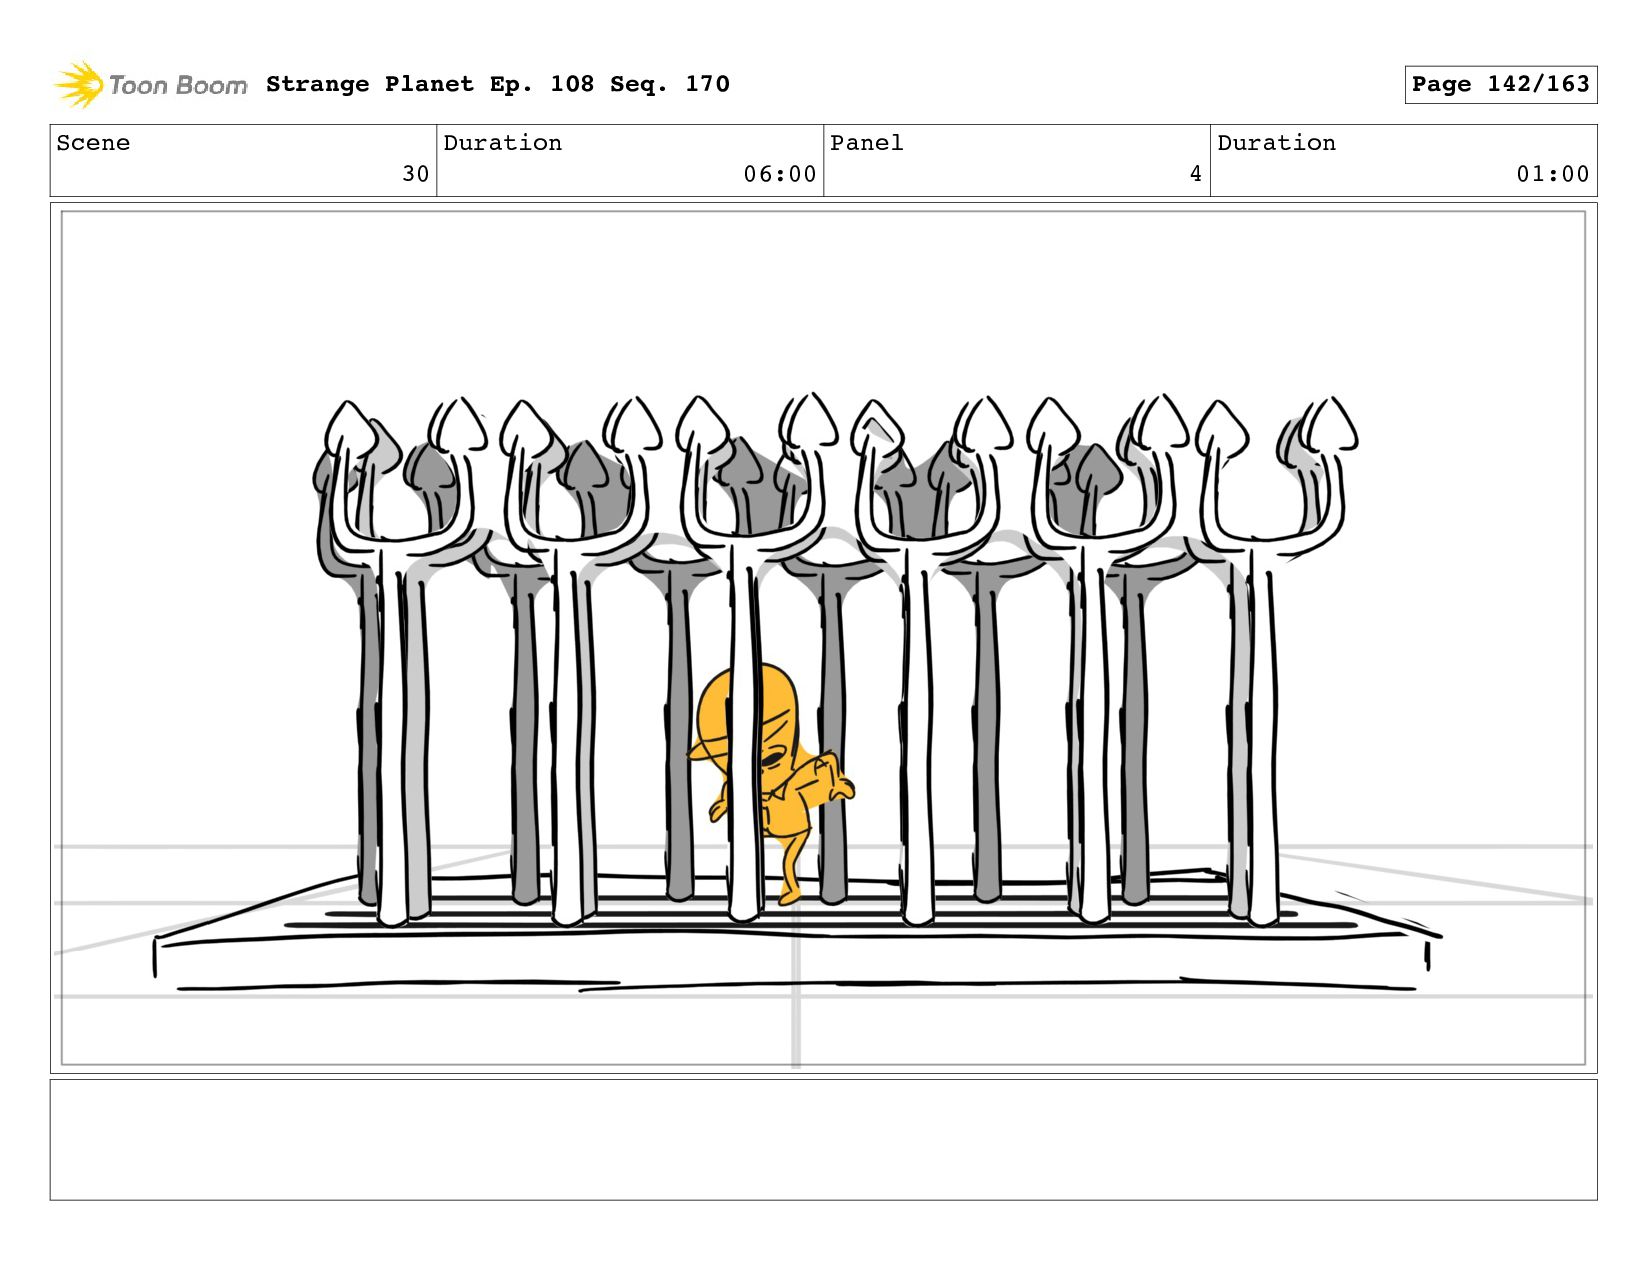Click the storyboard panel sketch thumbnail

(x=824, y=638)
